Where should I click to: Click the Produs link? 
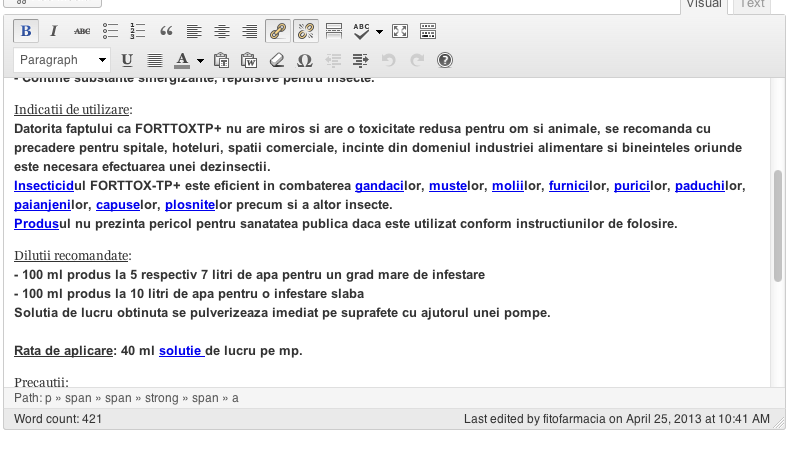(x=36, y=223)
